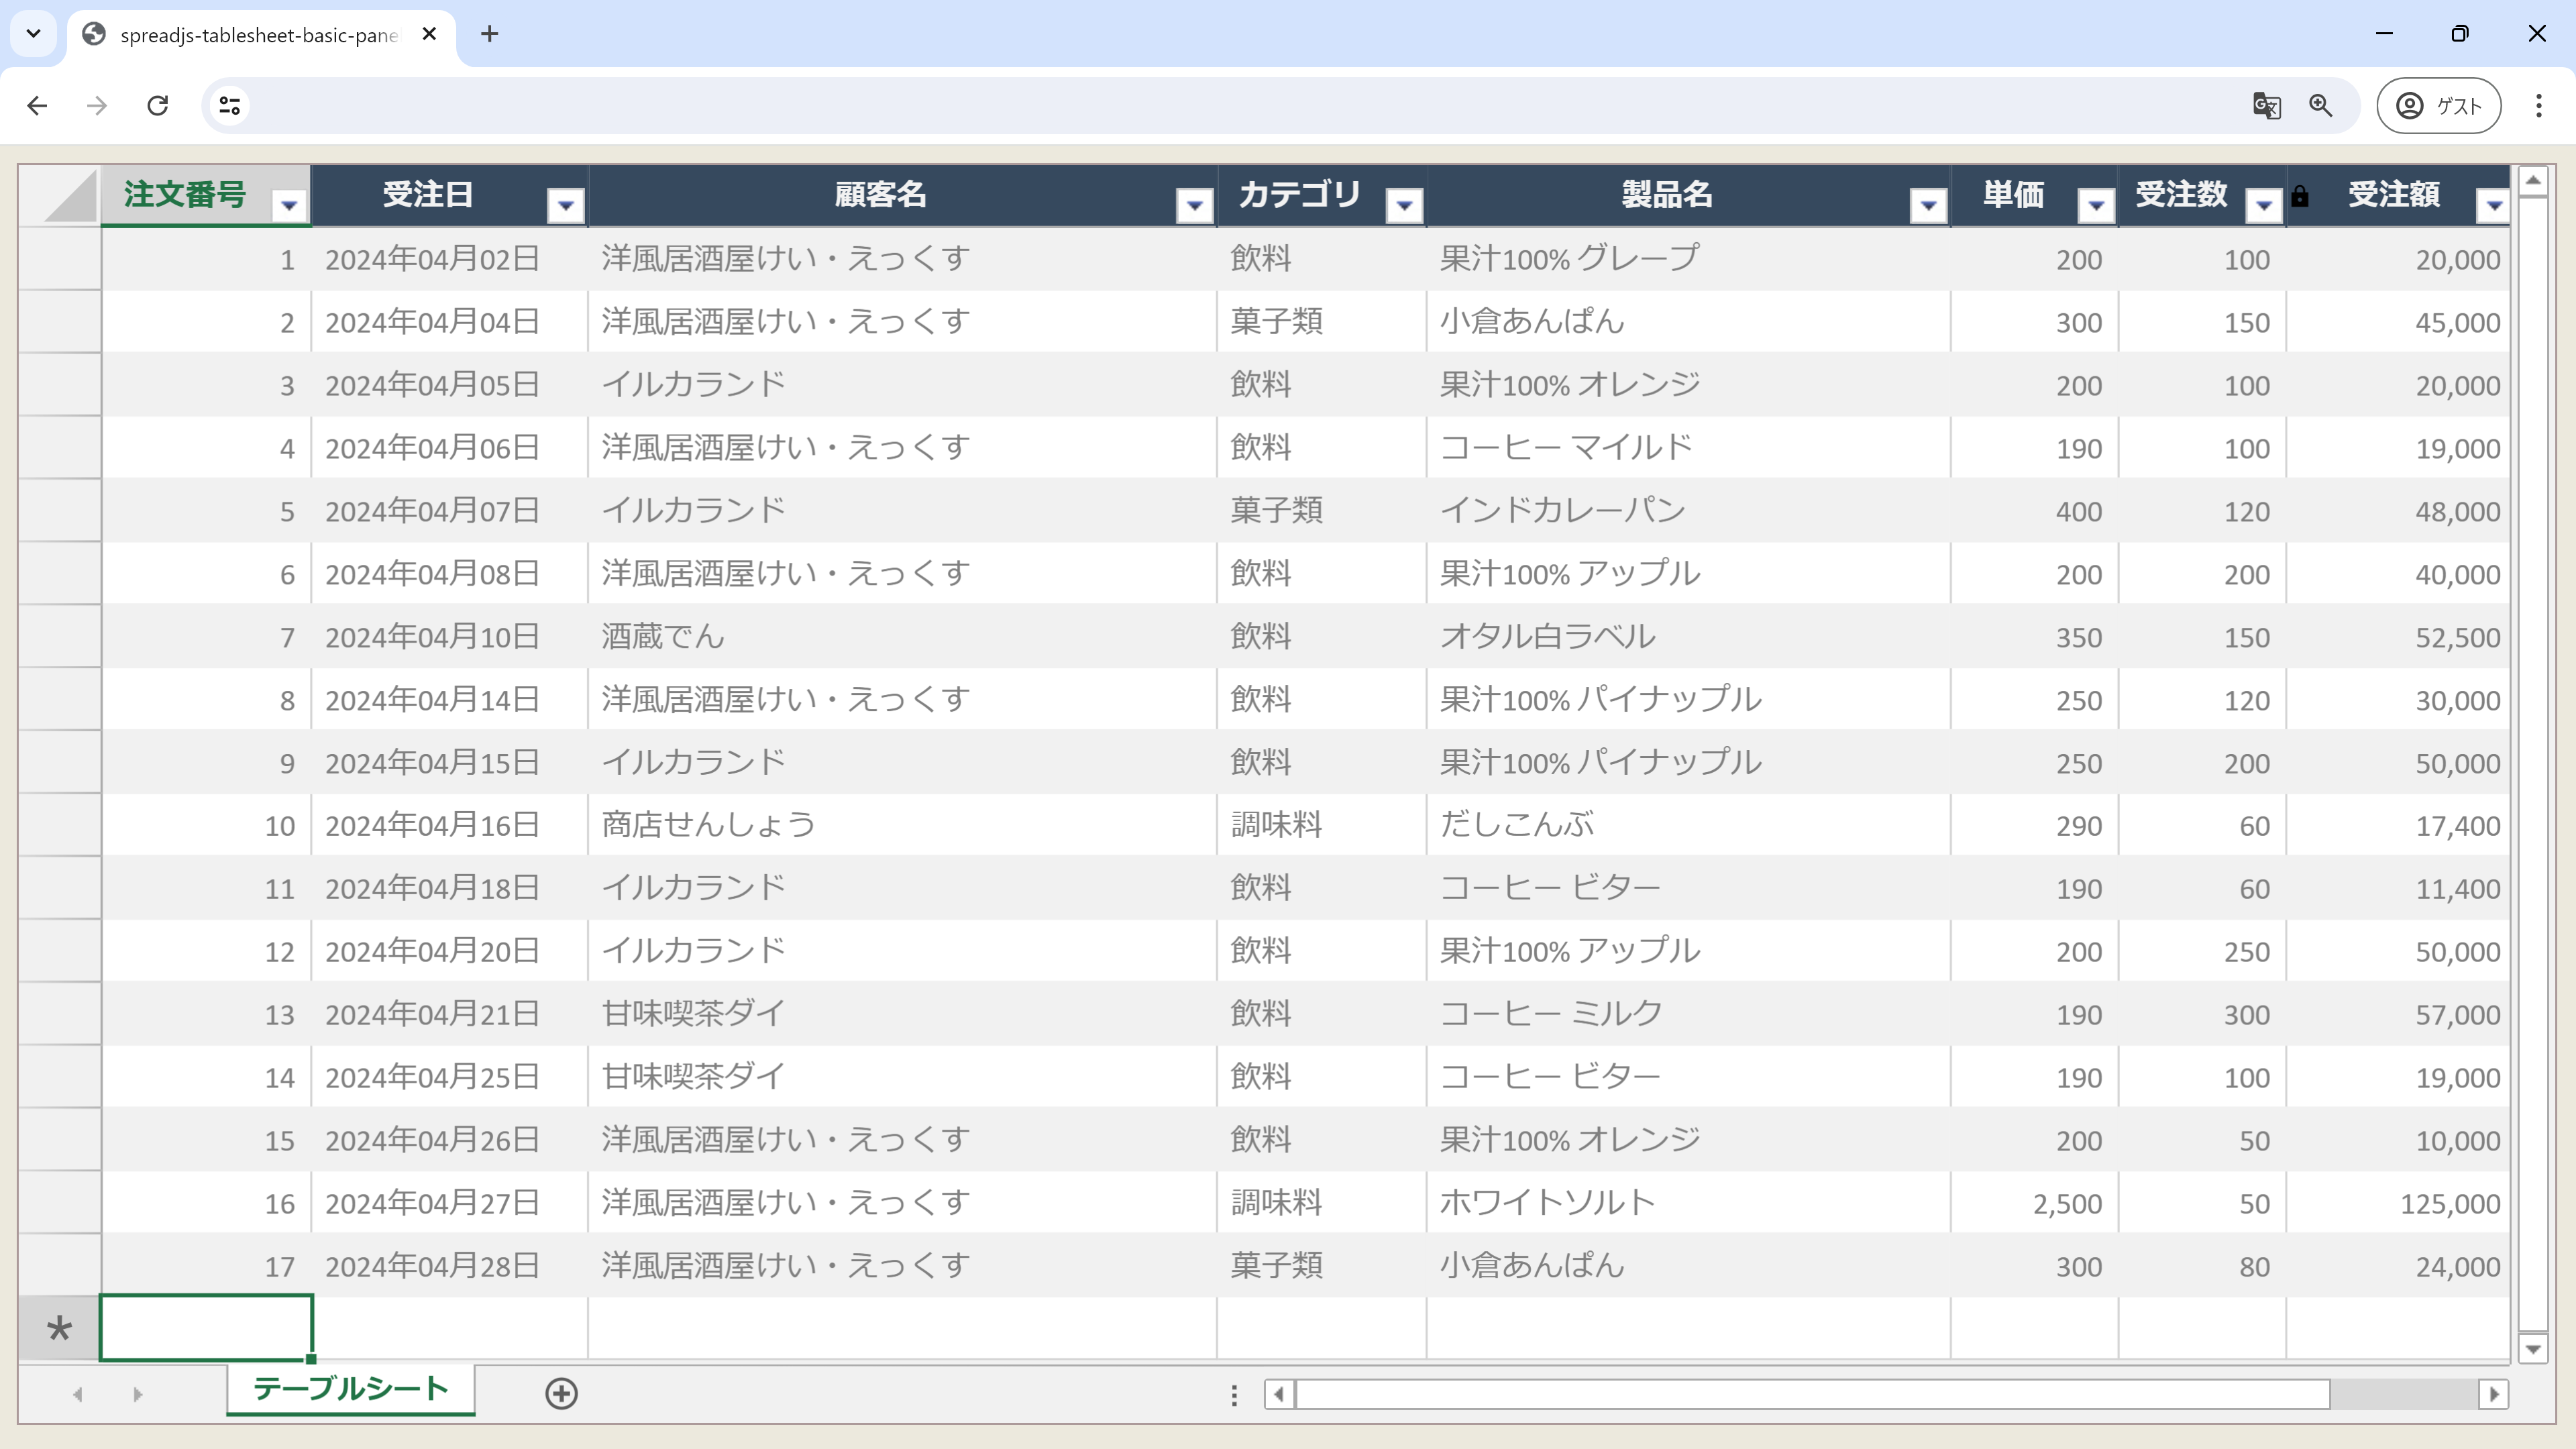Reload the current page
The width and height of the screenshot is (2576, 1449).
coord(157,105)
